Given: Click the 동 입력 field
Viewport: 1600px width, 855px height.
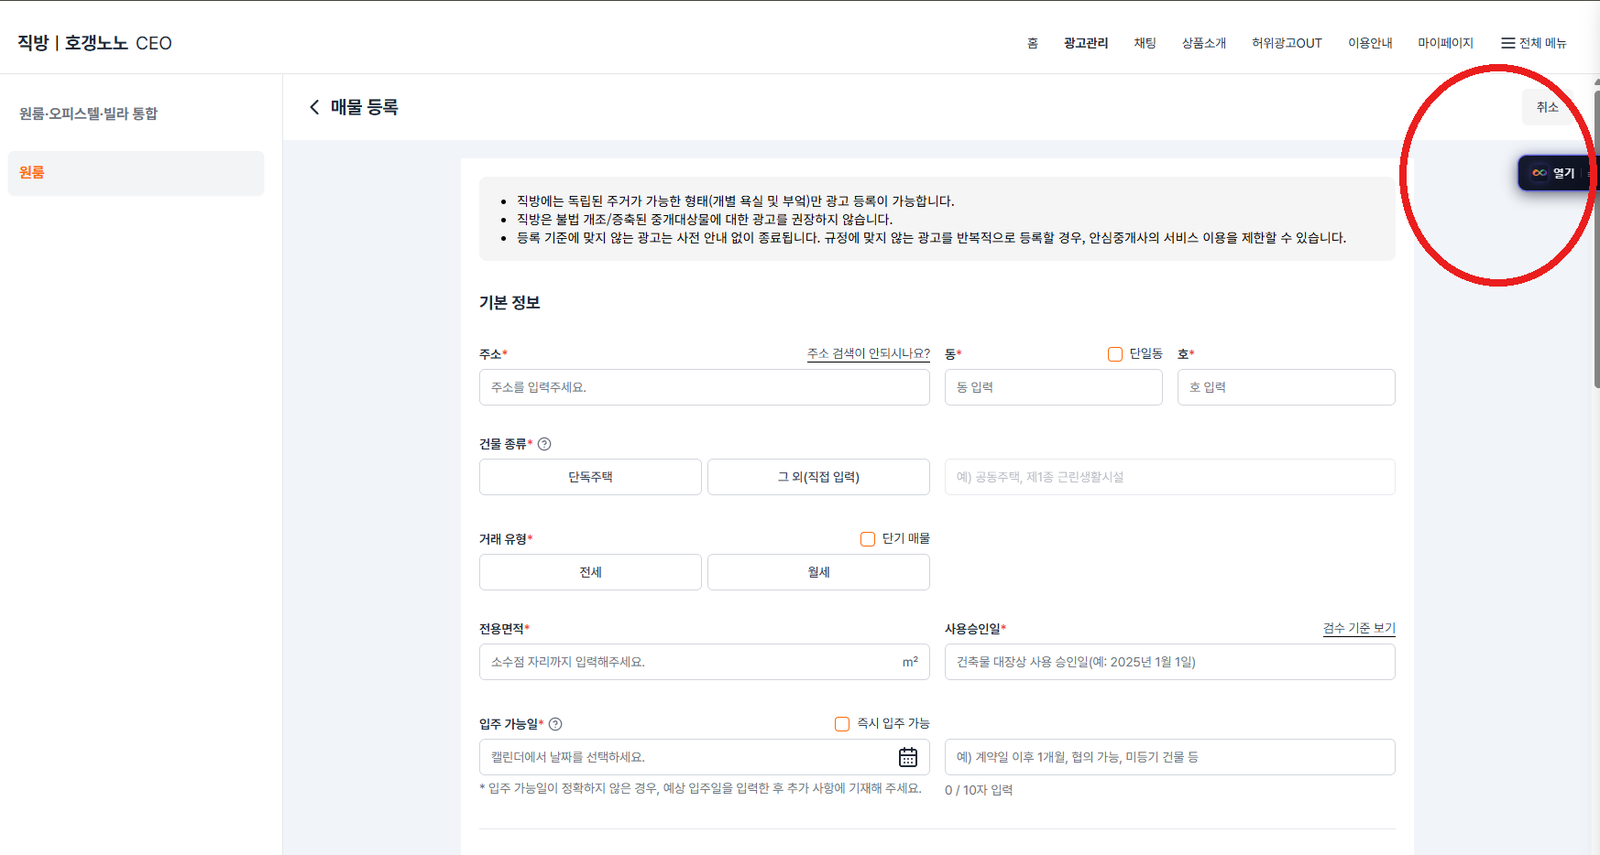Looking at the screenshot, I should (1053, 387).
